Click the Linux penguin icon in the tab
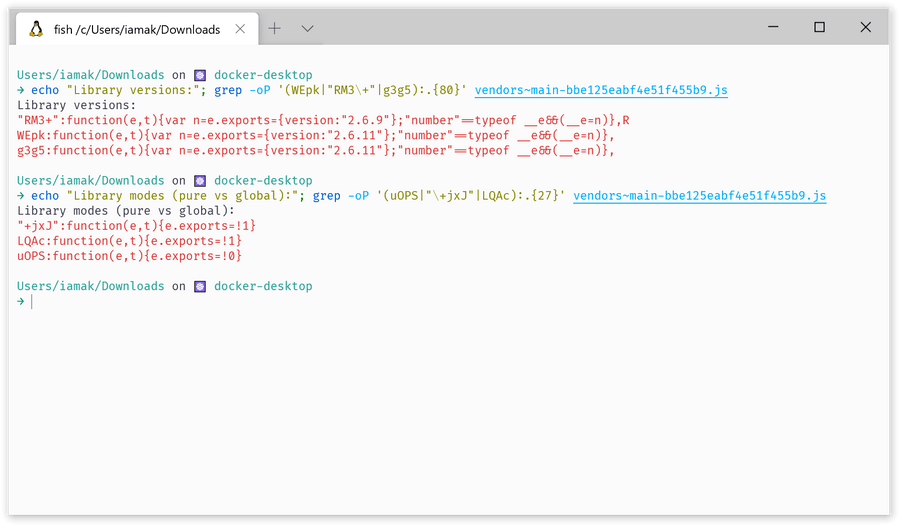 tap(36, 29)
